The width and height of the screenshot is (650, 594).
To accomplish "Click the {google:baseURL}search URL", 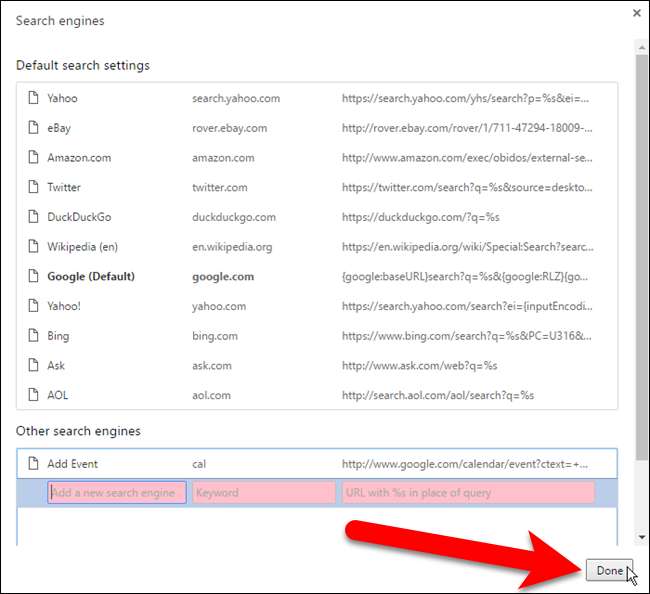I will click(465, 276).
